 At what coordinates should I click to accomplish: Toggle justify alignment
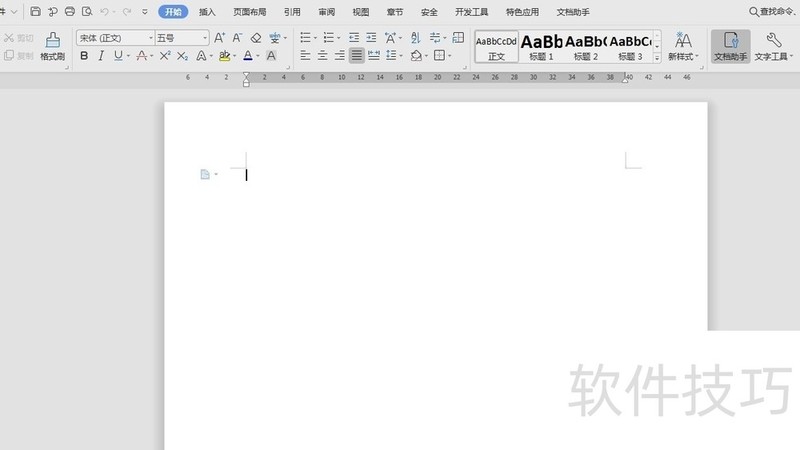[357, 55]
